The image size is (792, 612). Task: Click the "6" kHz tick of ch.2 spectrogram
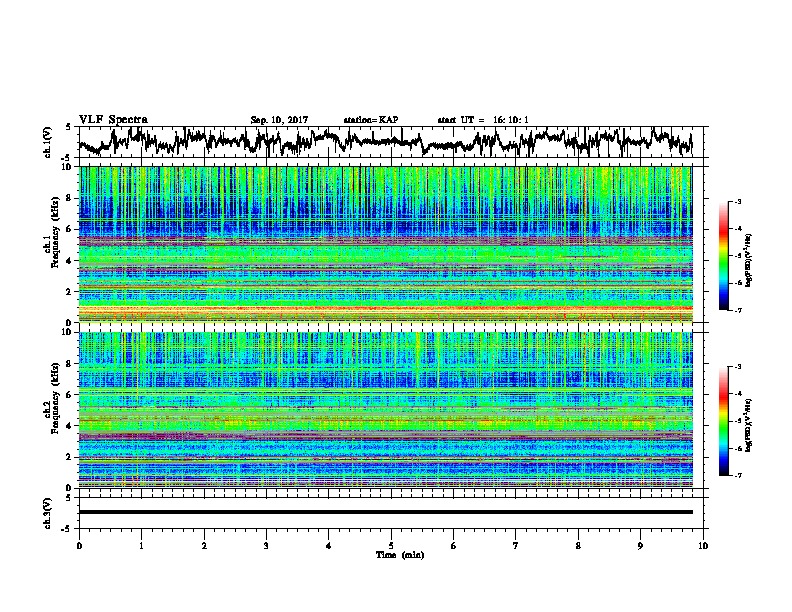[70, 394]
